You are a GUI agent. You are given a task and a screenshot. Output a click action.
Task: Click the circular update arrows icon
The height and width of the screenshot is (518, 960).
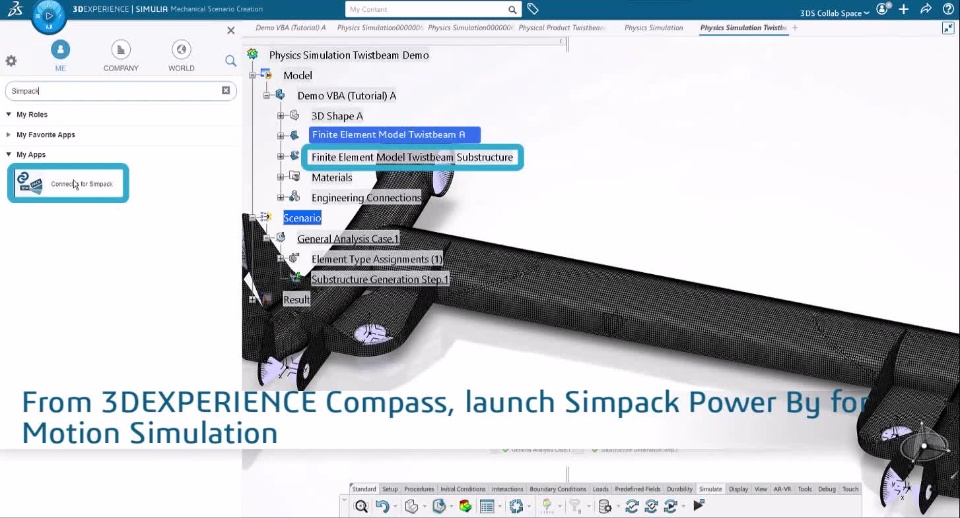516,506
